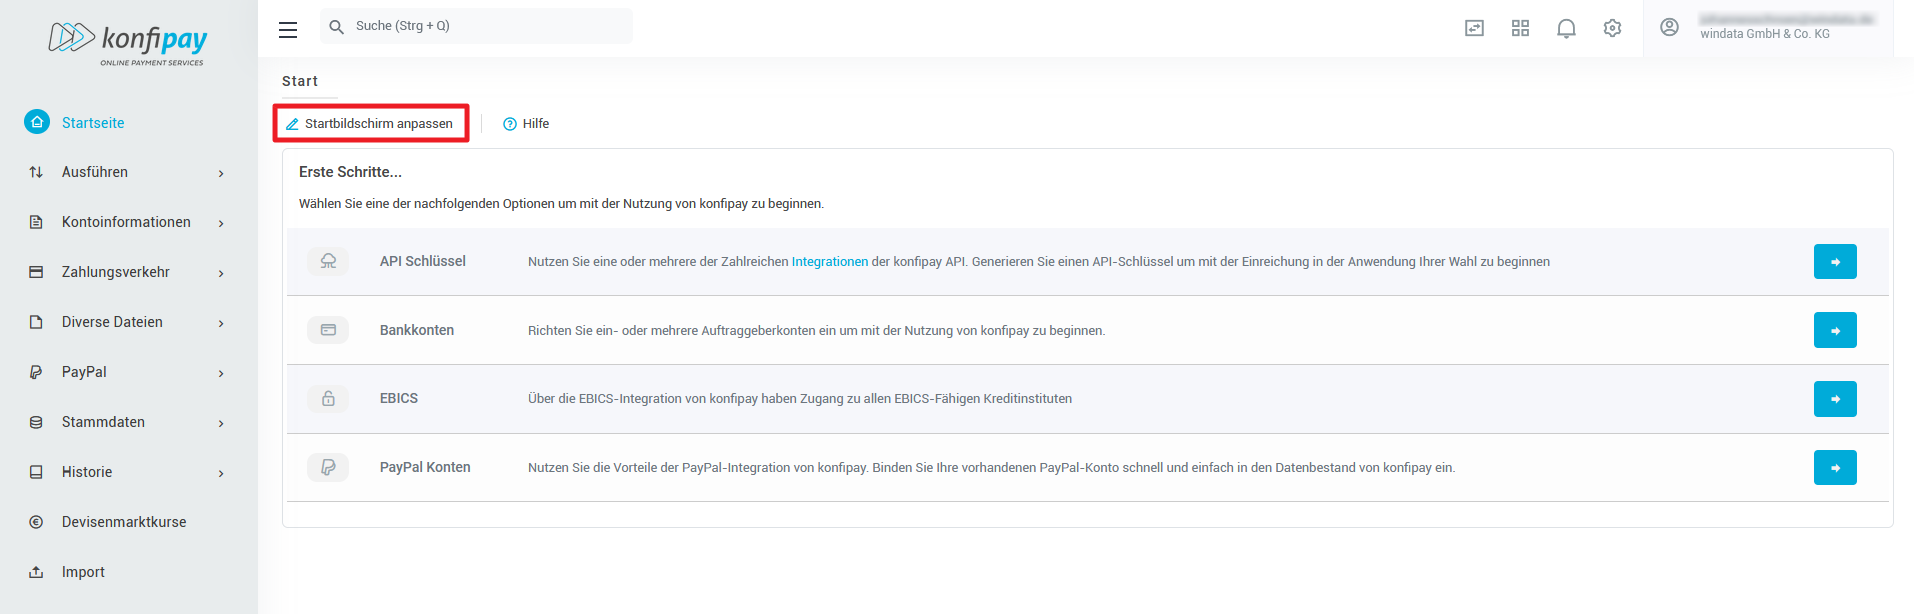Click the arrow button for API Schlüssel
Image resolution: width=1914 pixels, height=614 pixels.
(x=1834, y=262)
